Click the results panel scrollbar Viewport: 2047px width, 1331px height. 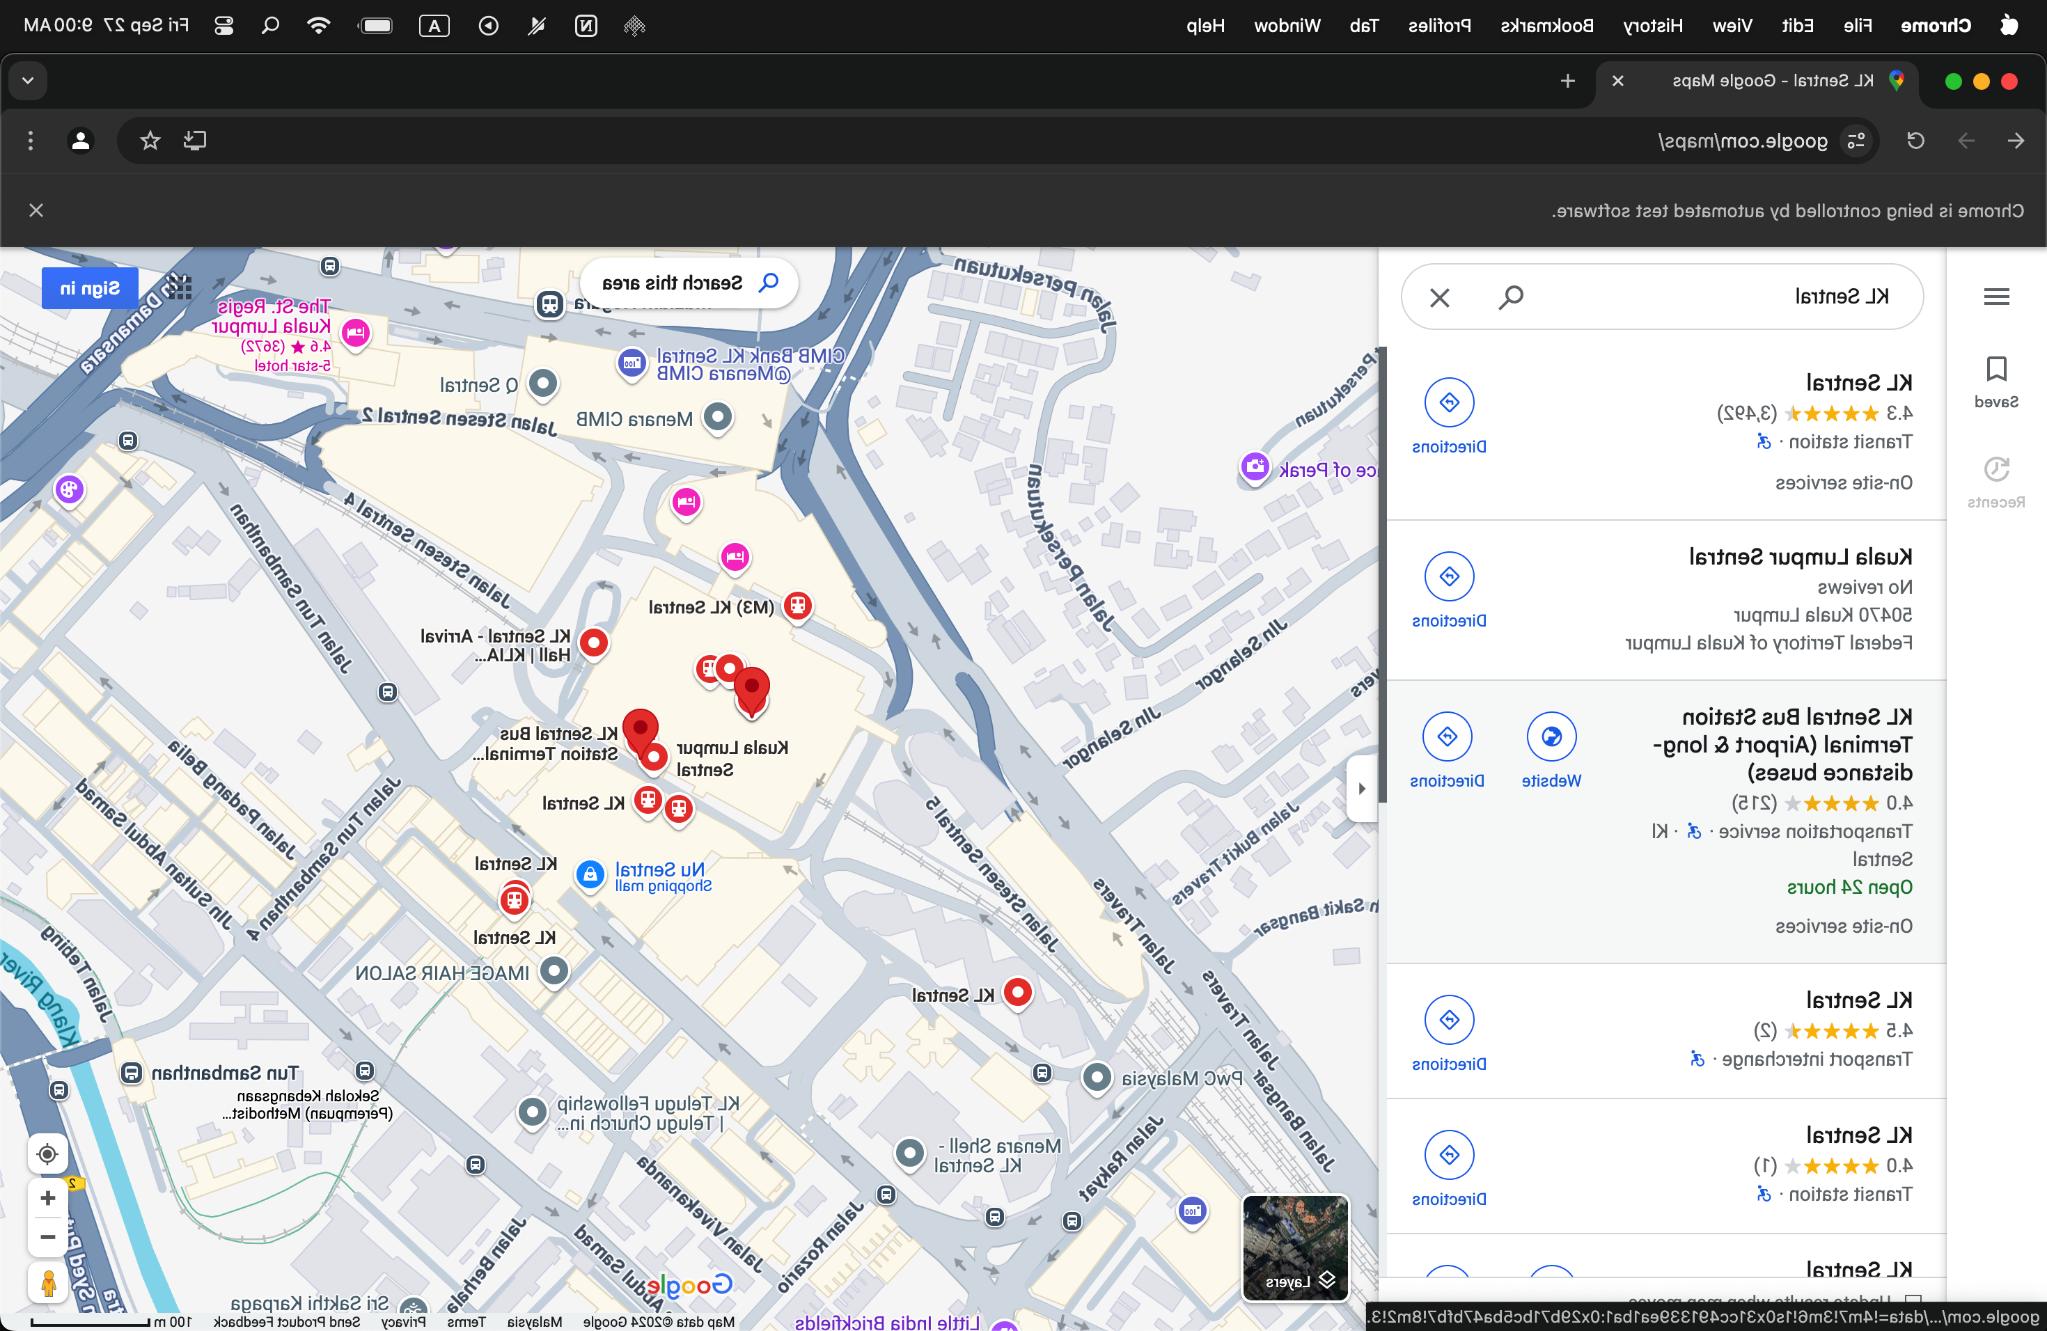tap(1383, 575)
